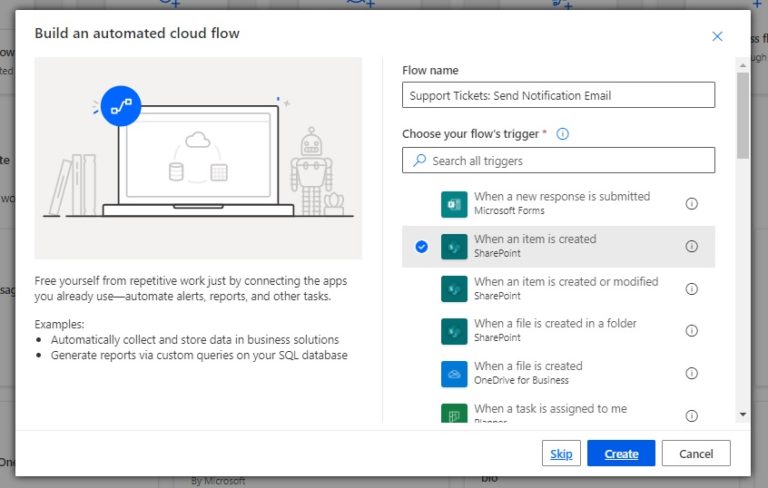Click the Skip button
Viewport: 768px width, 488px height.
tap(561, 454)
